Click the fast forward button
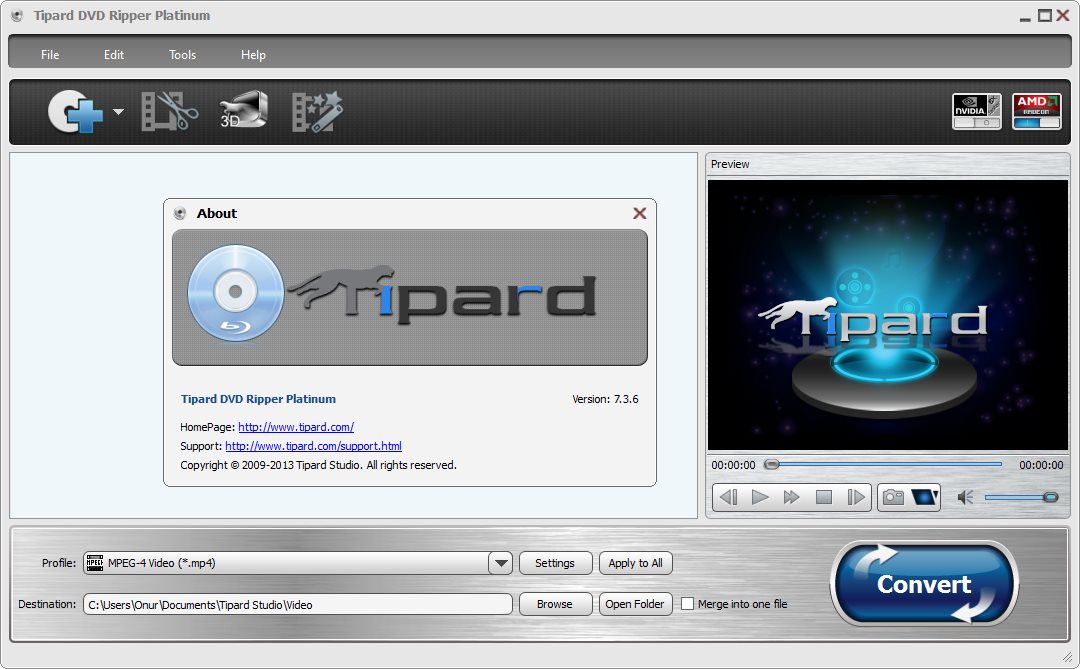The height and width of the screenshot is (669, 1080). click(791, 497)
